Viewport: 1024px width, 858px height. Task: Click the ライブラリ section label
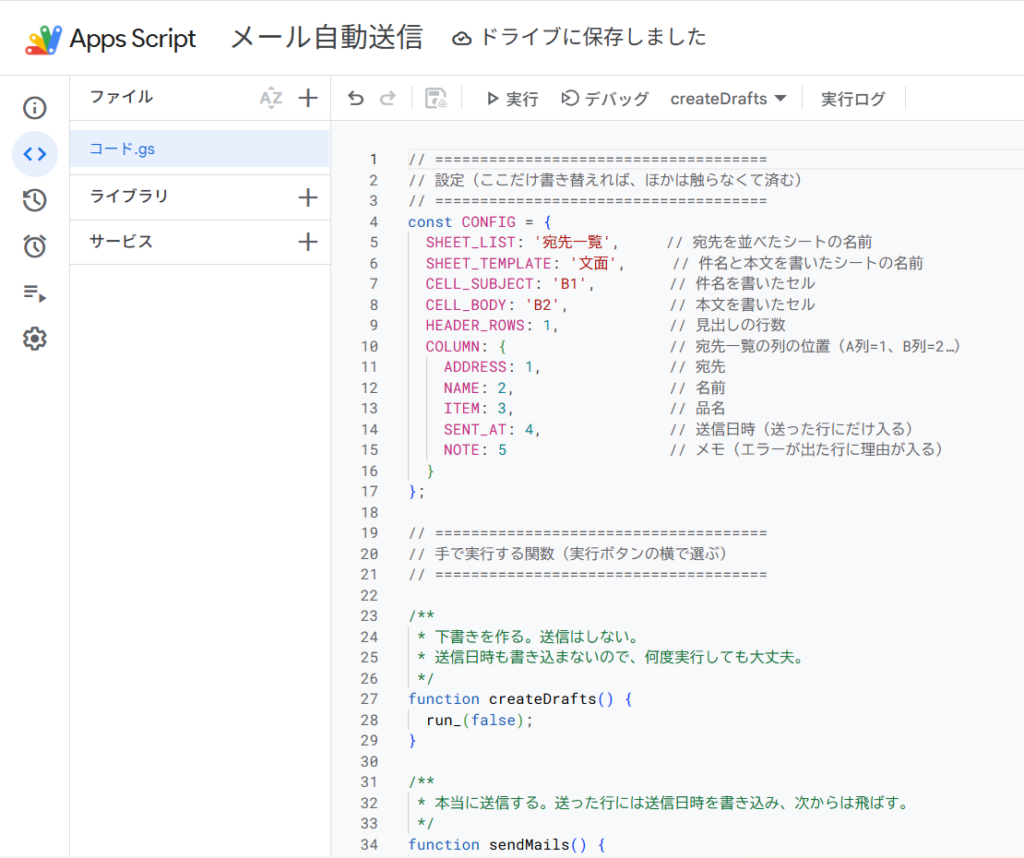[129, 197]
